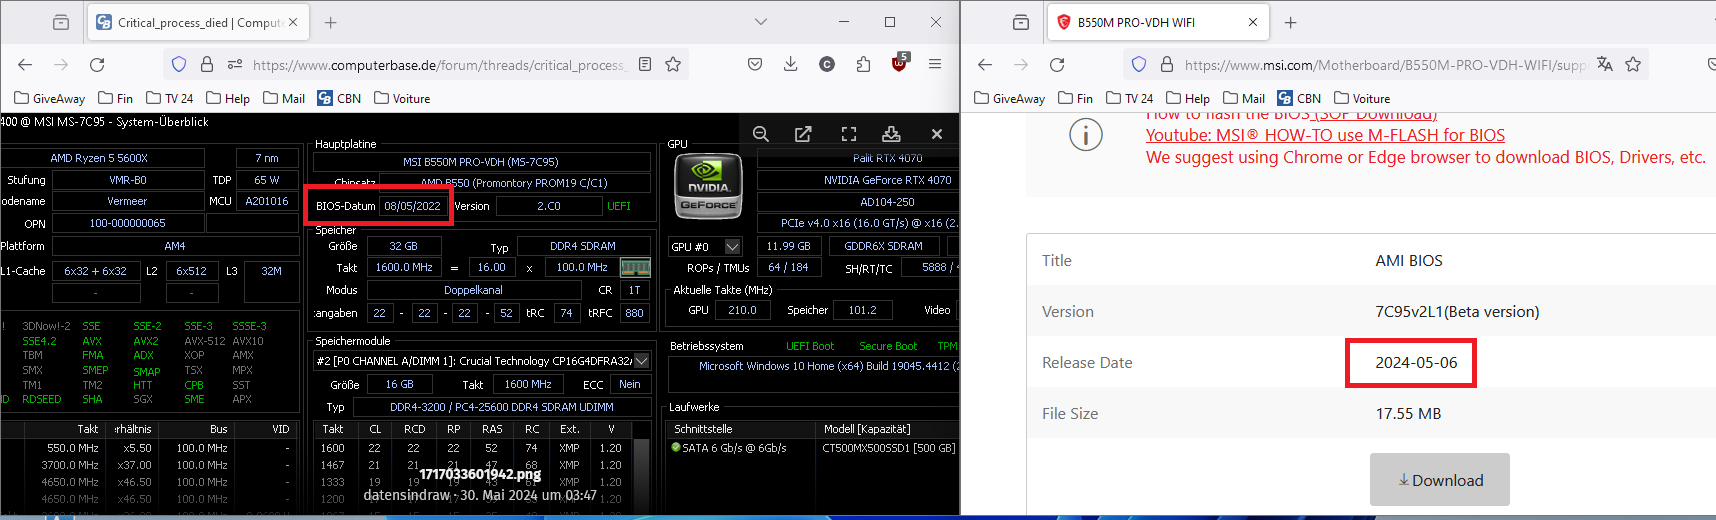1716x520 pixels.
Task: Click the MSI B550M PRO-VDH (MS-7C95) field
Action: click(x=481, y=161)
